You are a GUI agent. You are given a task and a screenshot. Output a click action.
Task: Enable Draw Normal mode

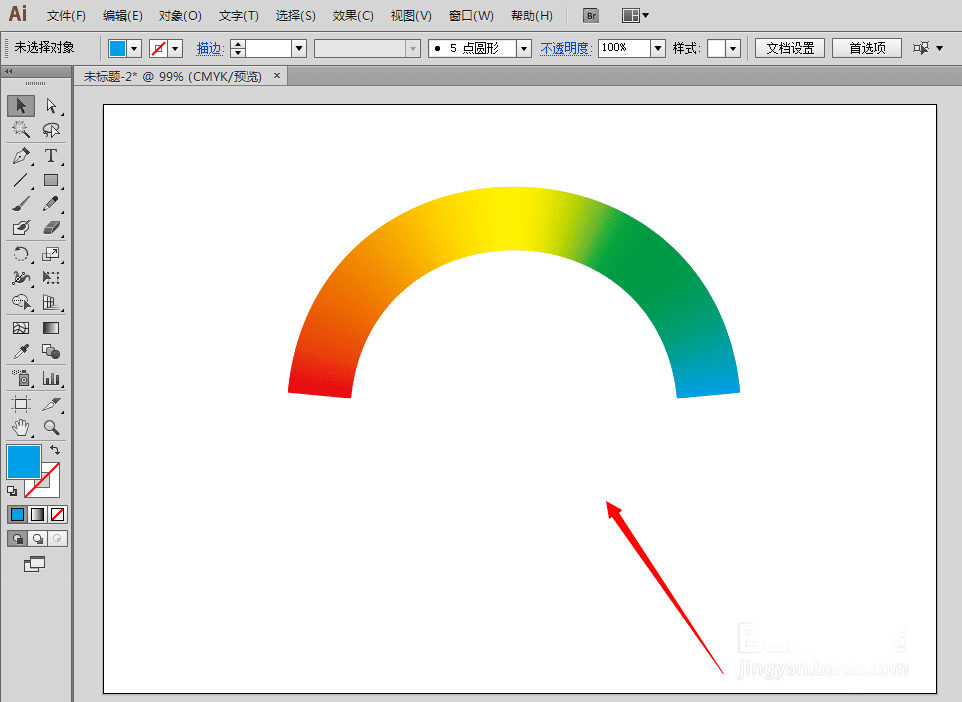pyautogui.click(x=18, y=539)
